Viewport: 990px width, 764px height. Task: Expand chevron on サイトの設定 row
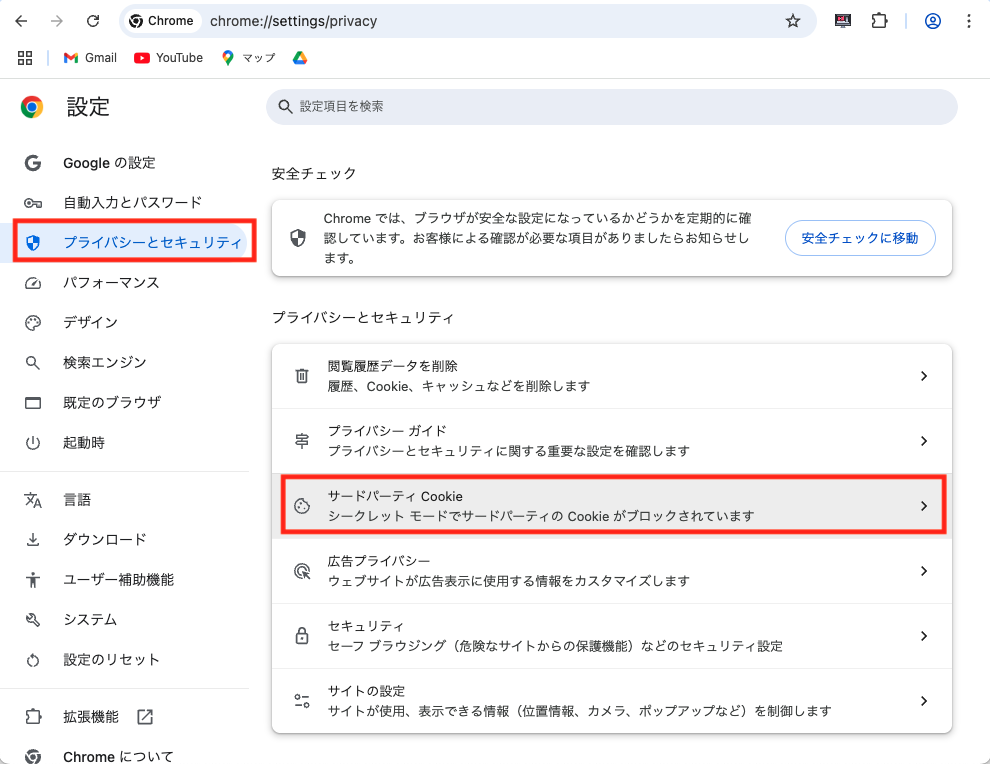pyautogui.click(x=924, y=701)
